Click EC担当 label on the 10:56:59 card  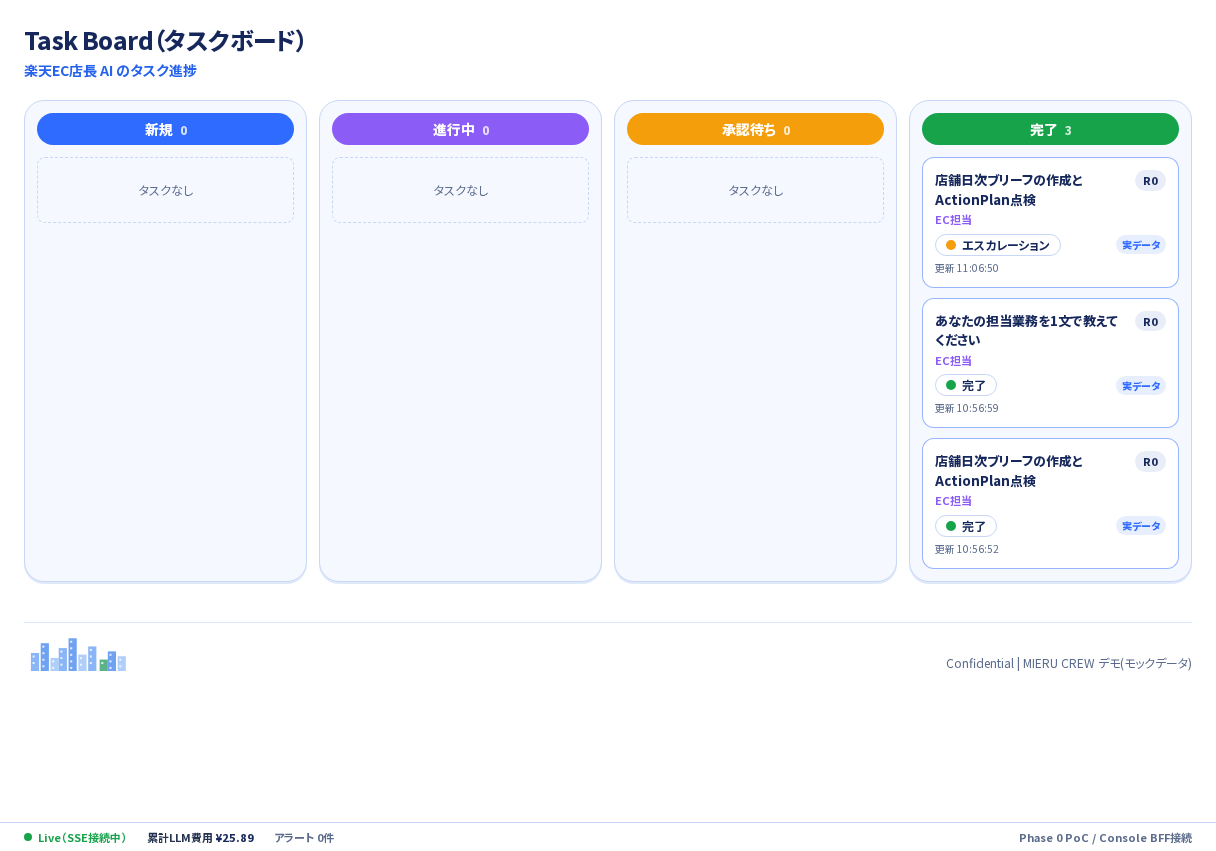[x=953, y=360]
